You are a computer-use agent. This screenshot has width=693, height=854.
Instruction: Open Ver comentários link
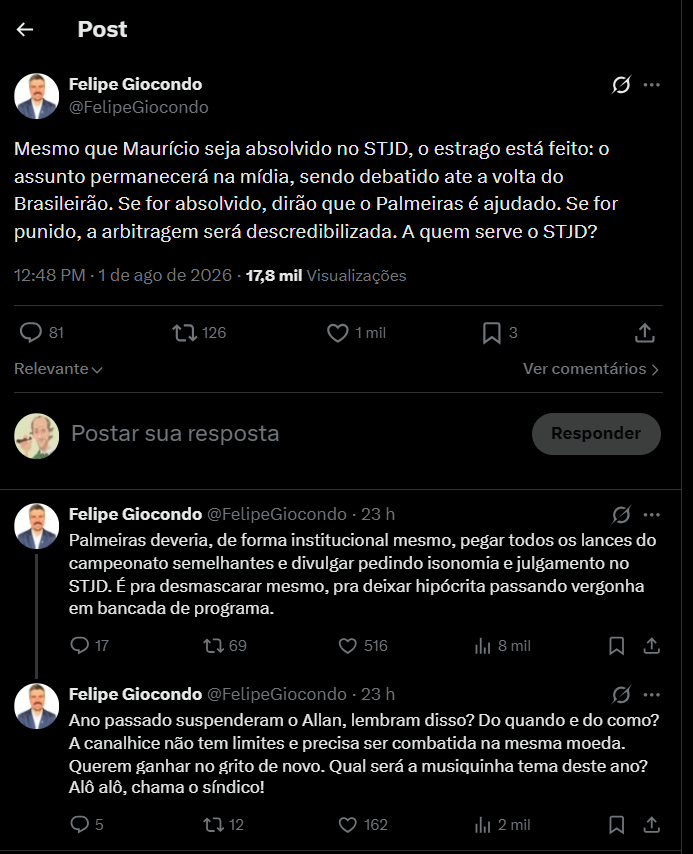(x=591, y=369)
